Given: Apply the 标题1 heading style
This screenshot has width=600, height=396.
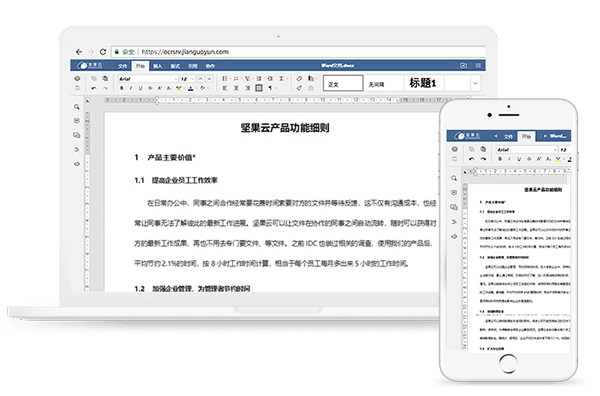Looking at the screenshot, I should 422,83.
